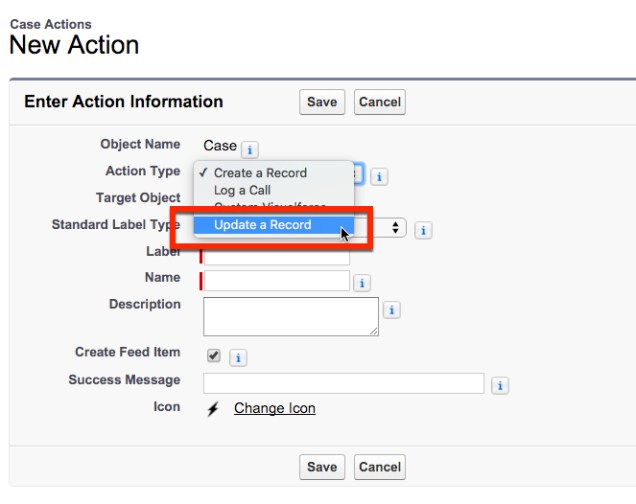Image resolution: width=636 pixels, height=504 pixels.
Task: Select Update a Record option
Action: click(x=262, y=225)
